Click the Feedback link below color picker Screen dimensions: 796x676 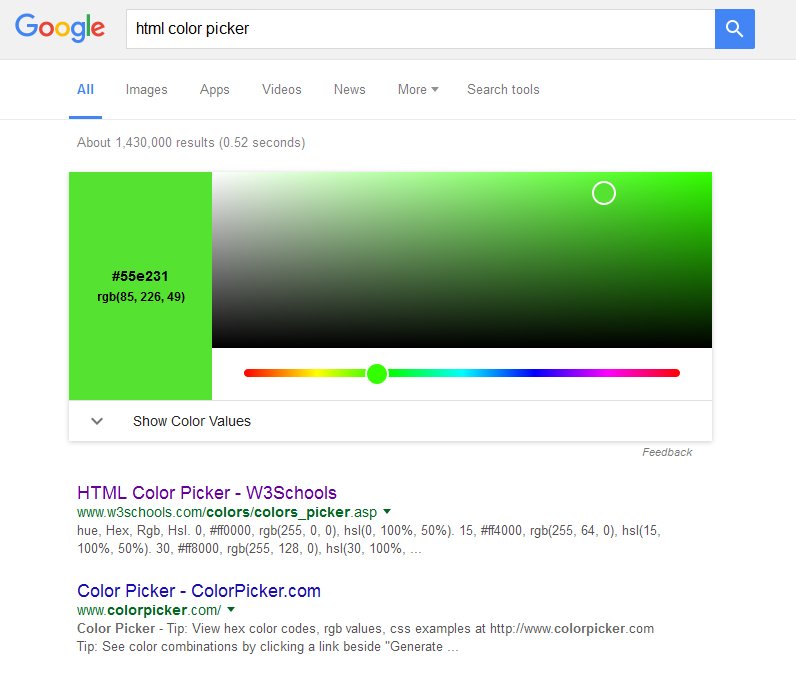(667, 452)
